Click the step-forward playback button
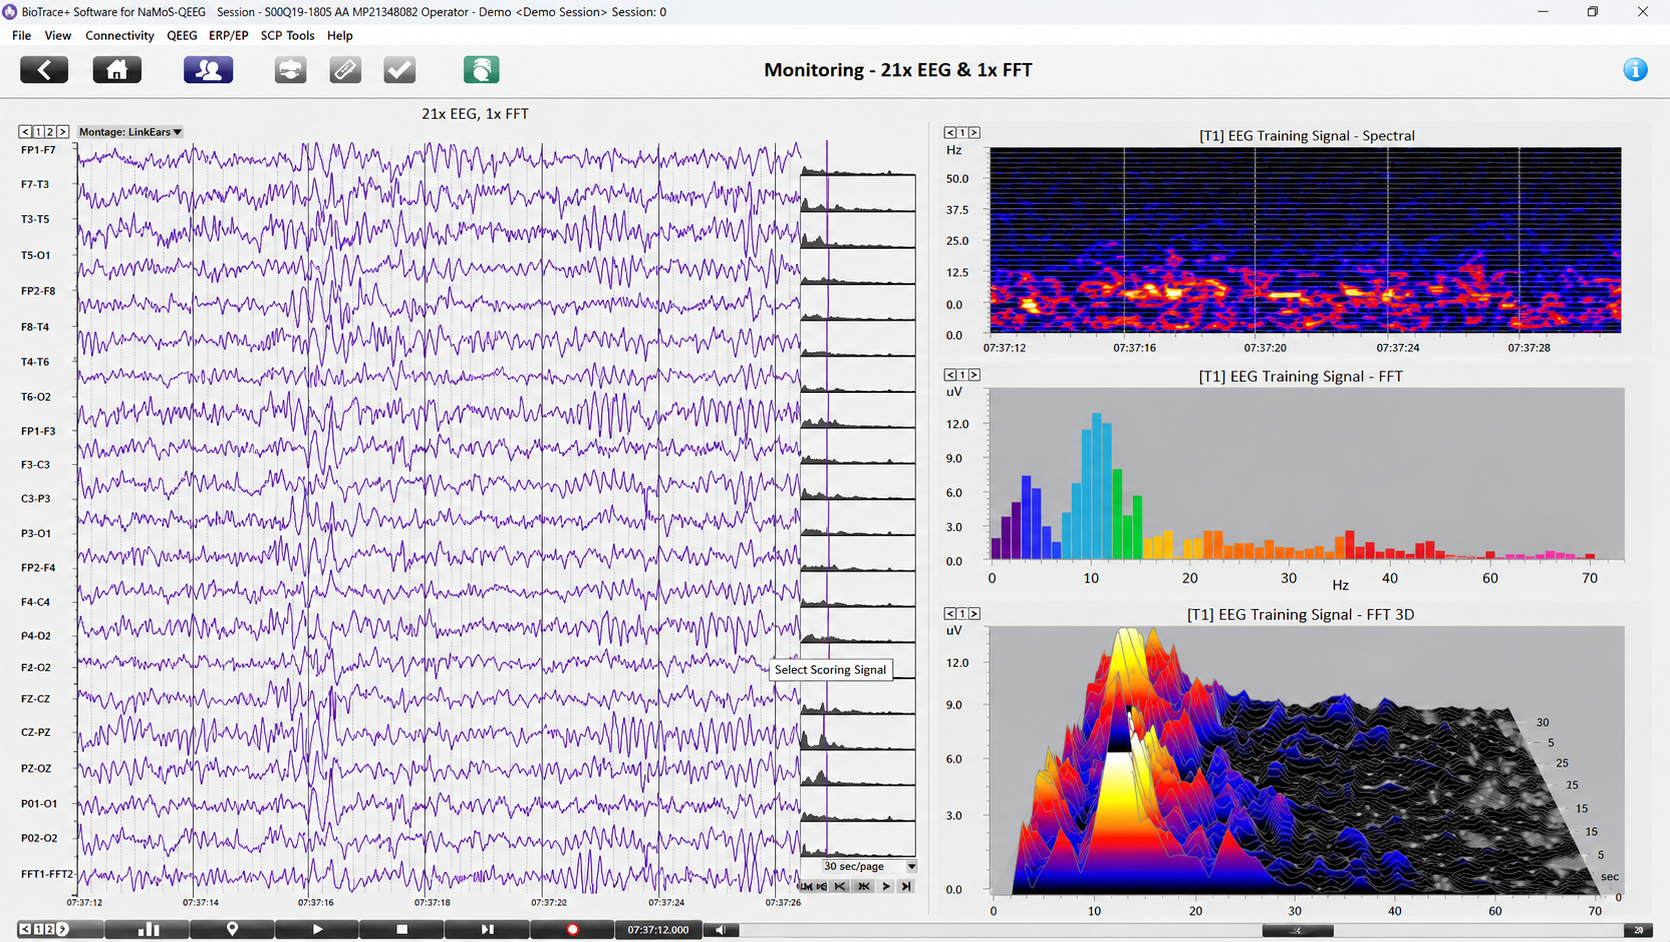1670x942 pixels. click(x=487, y=929)
